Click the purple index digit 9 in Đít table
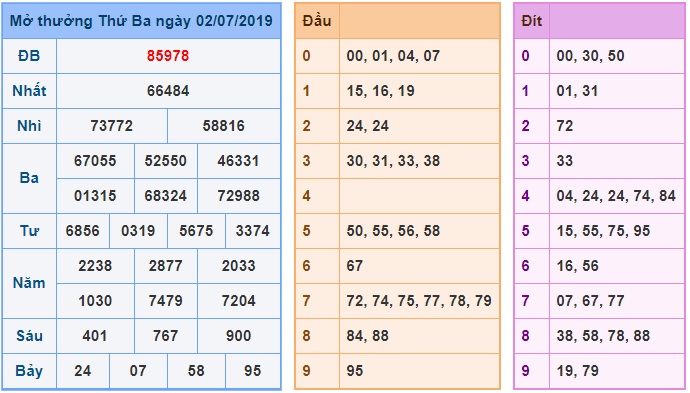The height and width of the screenshot is (393, 690). point(525,371)
